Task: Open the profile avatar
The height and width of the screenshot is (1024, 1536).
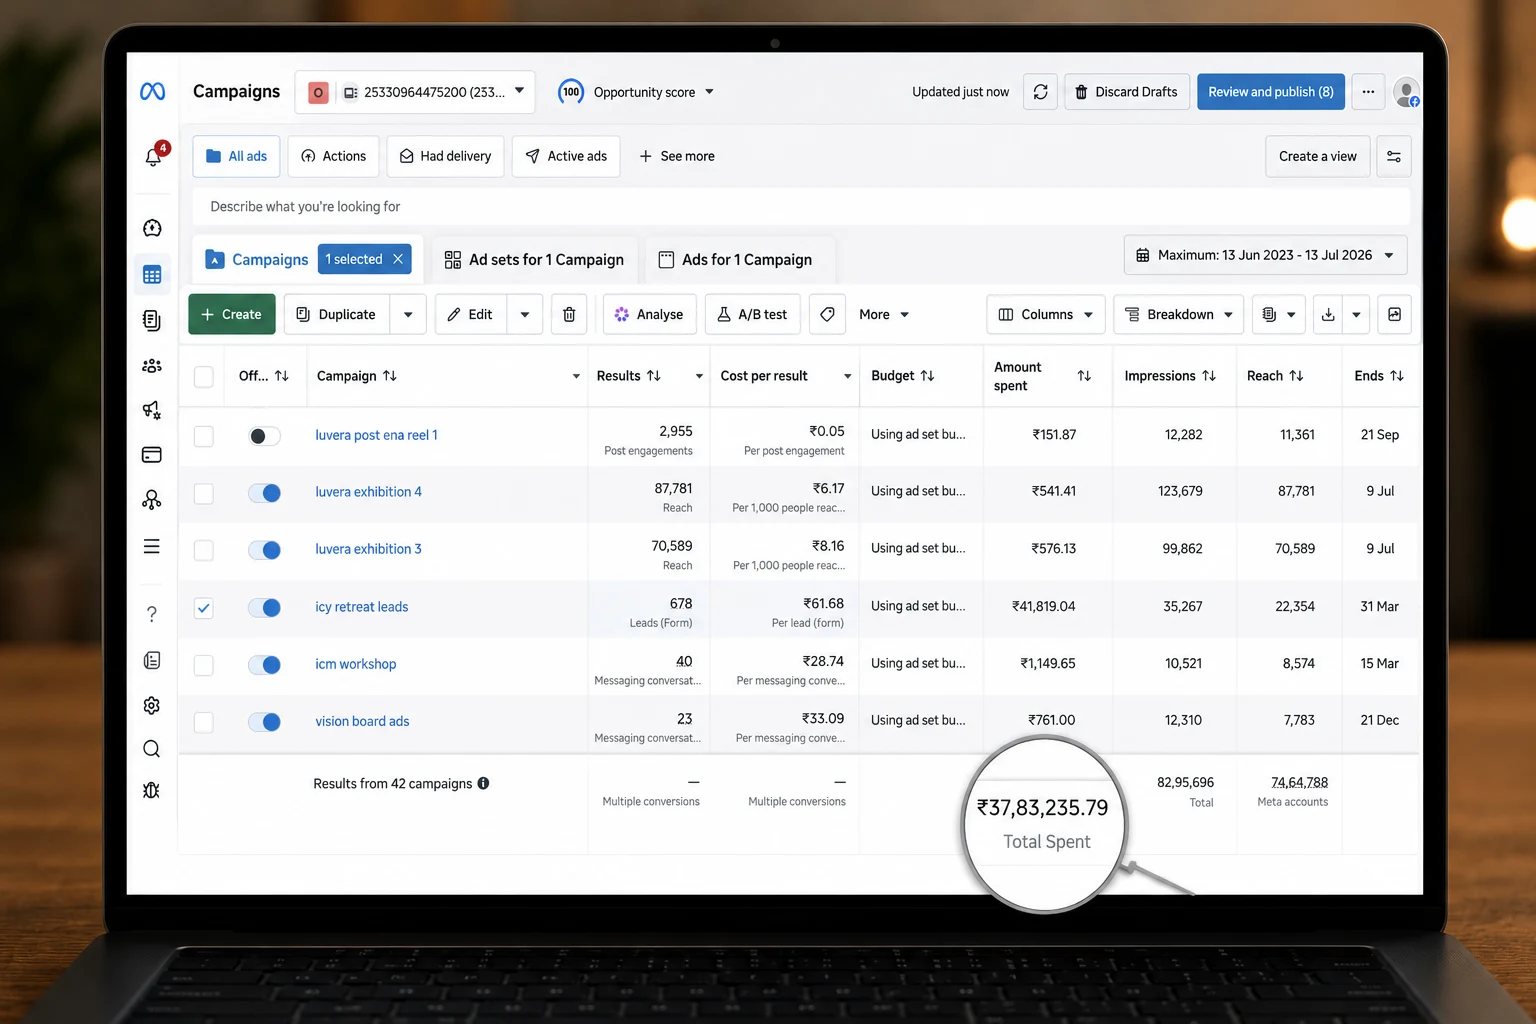Action: point(1407,93)
